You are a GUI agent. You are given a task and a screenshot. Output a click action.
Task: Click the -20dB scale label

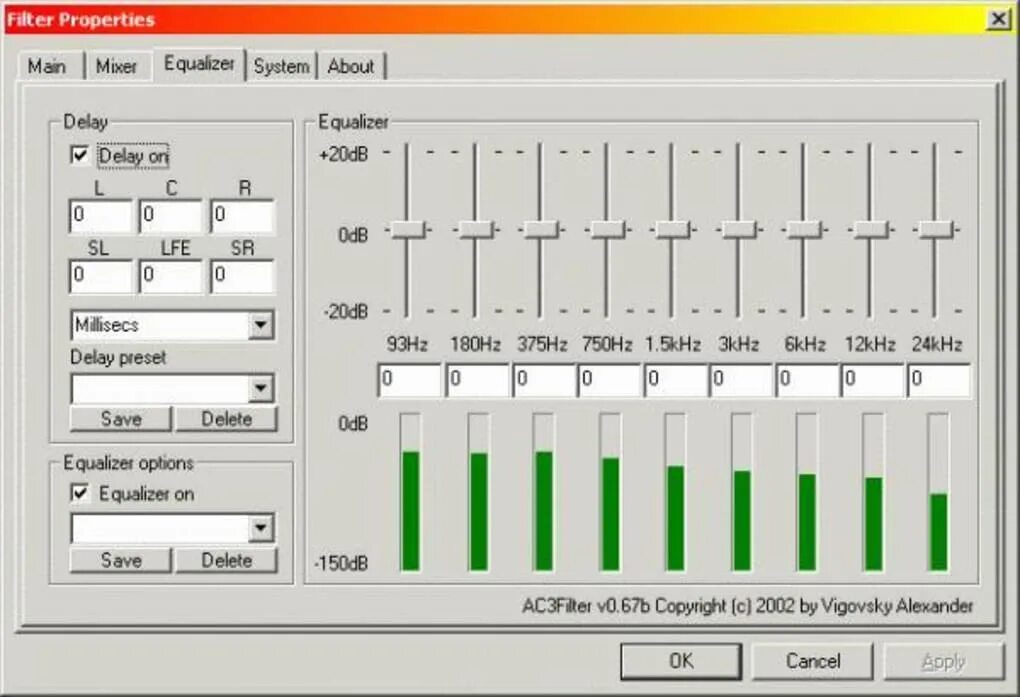click(x=346, y=312)
